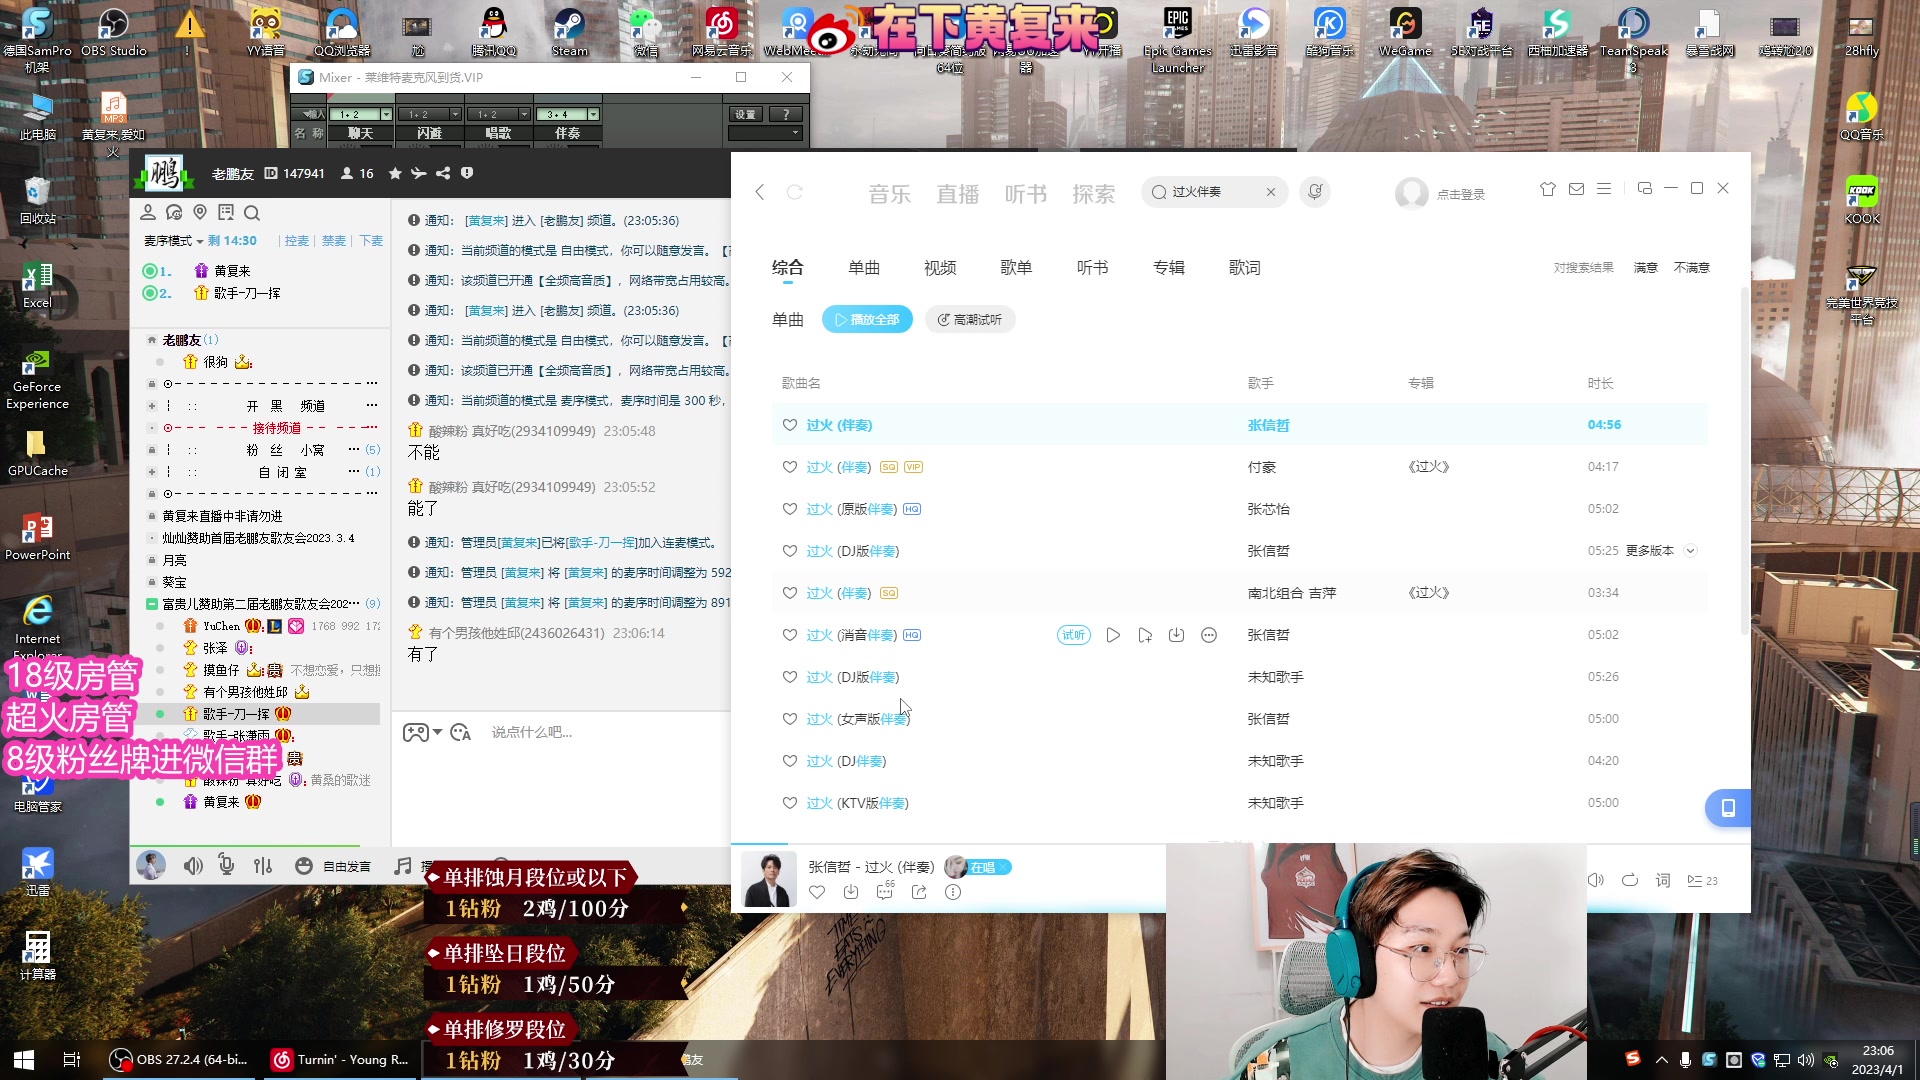Click the 设置 button in Mixer window
Image resolution: width=1920 pixels, height=1080 pixels.
click(746, 114)
